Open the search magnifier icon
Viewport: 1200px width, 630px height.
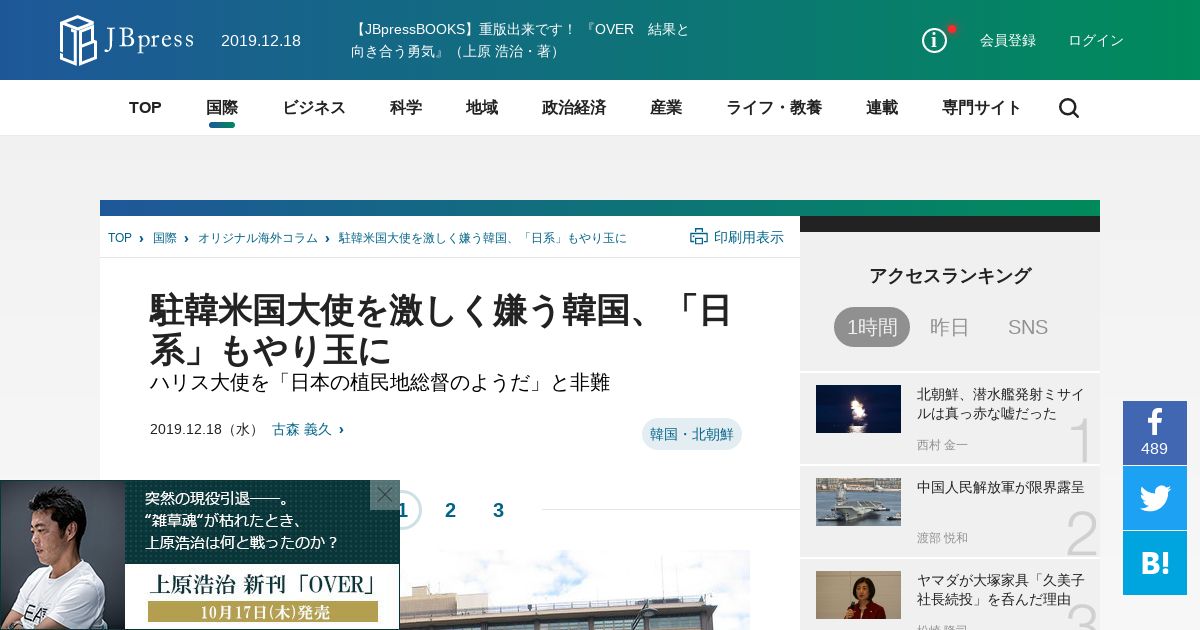(1069, 108)
